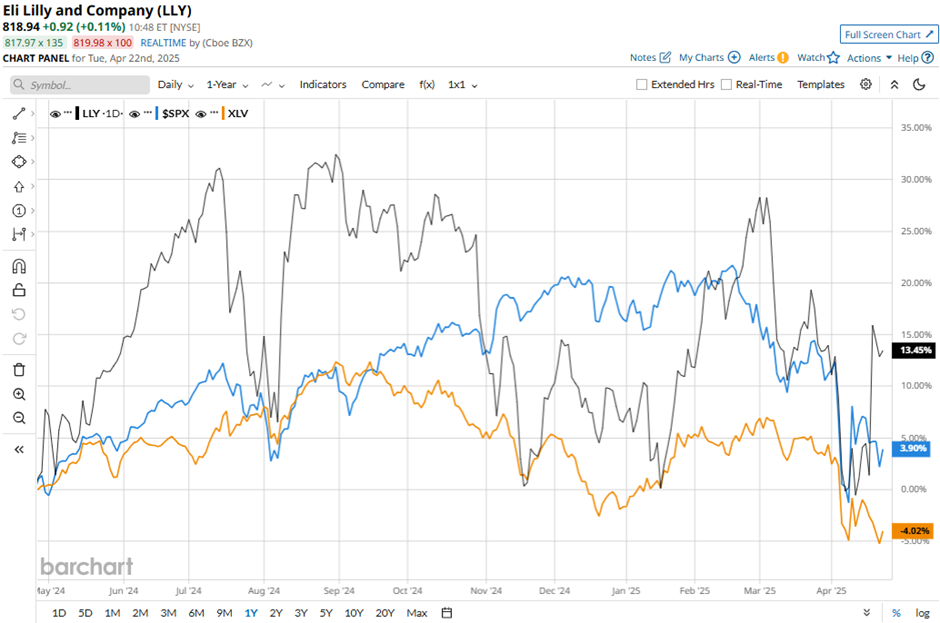
Task: Select the 20Y time range
Action: 385,613
